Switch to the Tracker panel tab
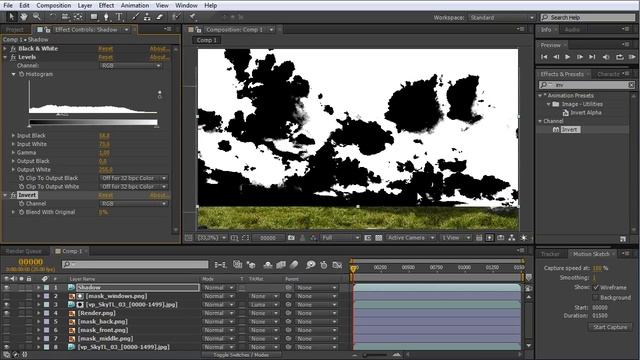Screen dimensions: 640x360 tap(550, 254)
